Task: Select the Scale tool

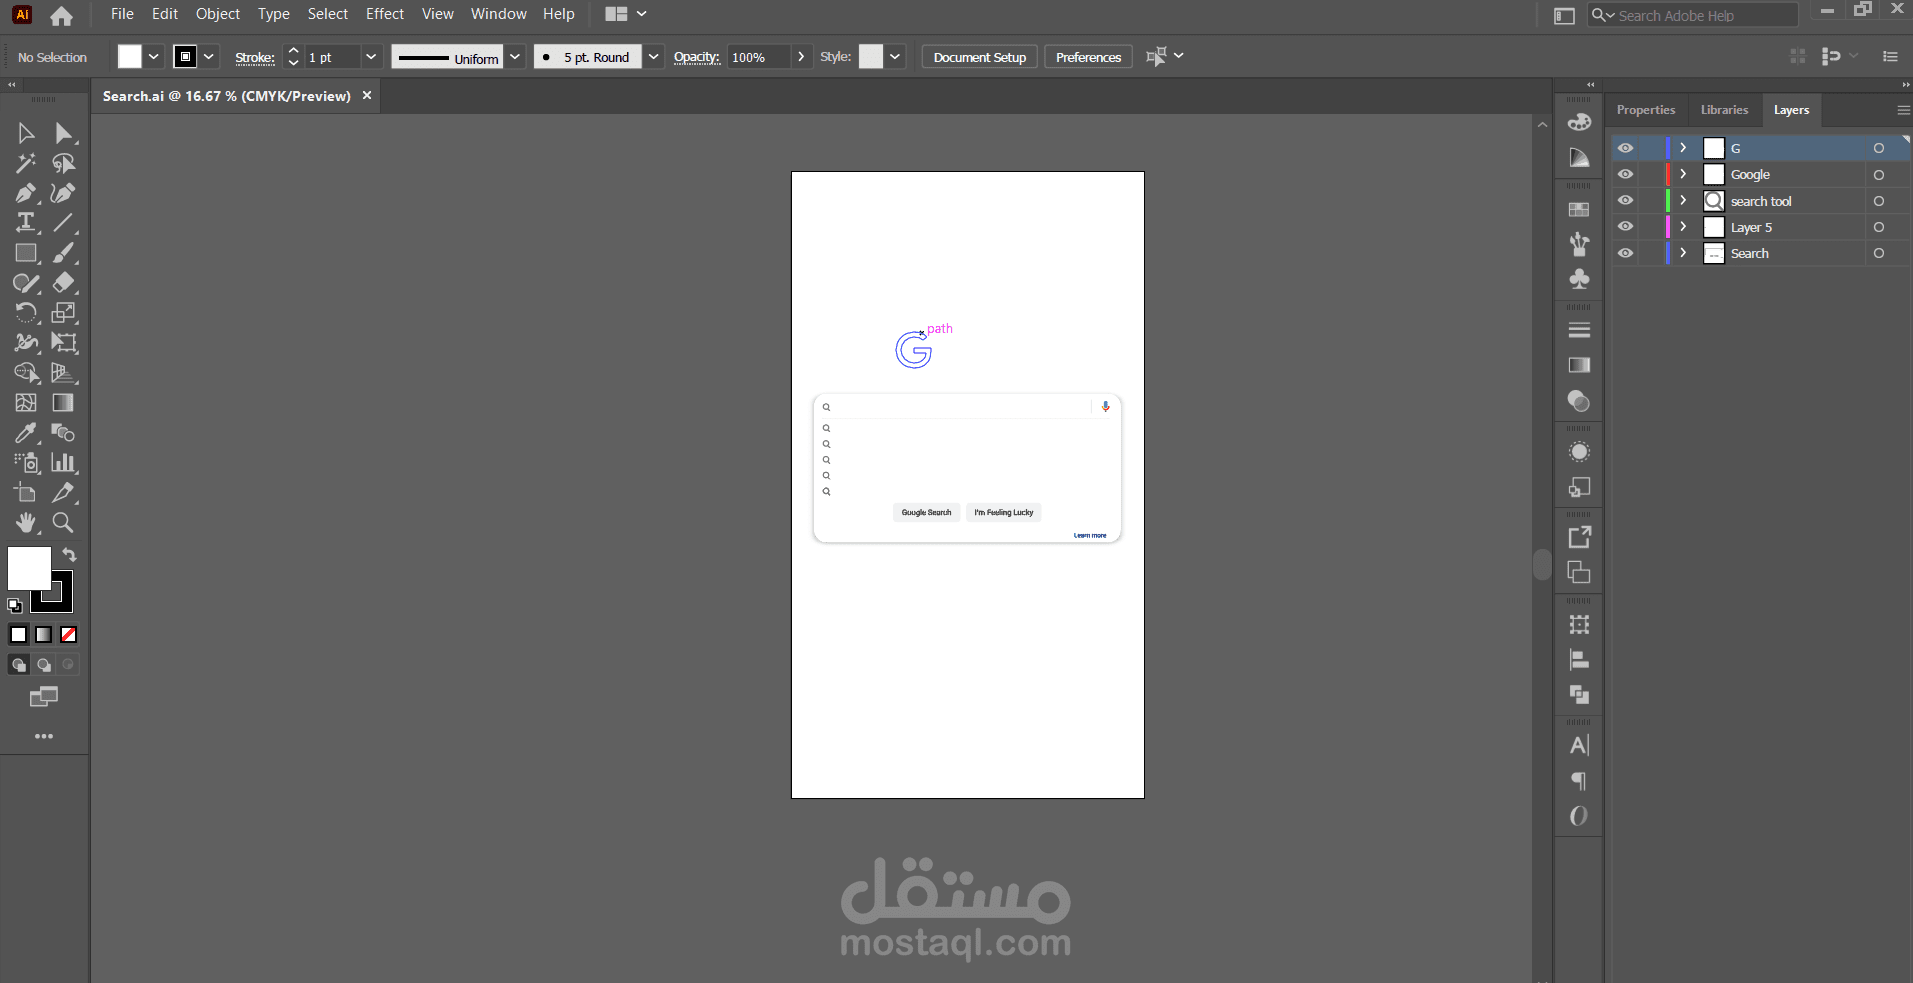Action: click(x=63, y=313)
